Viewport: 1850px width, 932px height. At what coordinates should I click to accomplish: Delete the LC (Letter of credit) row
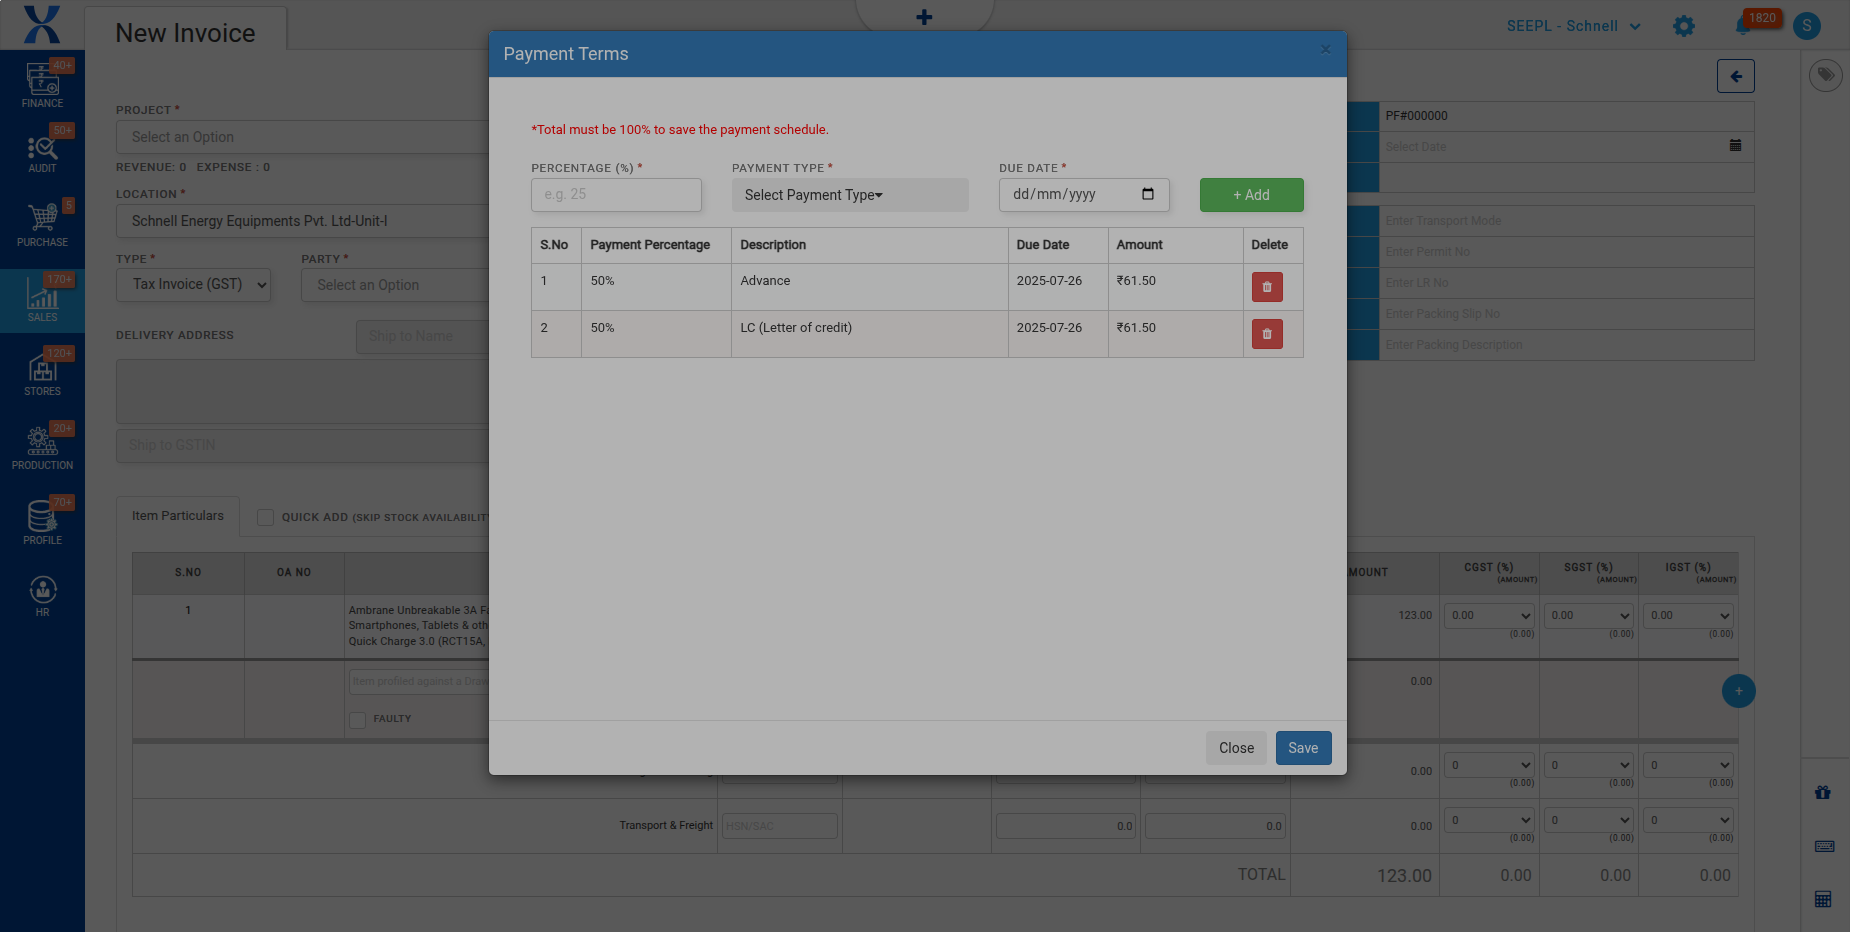(x=1267, y=334)
